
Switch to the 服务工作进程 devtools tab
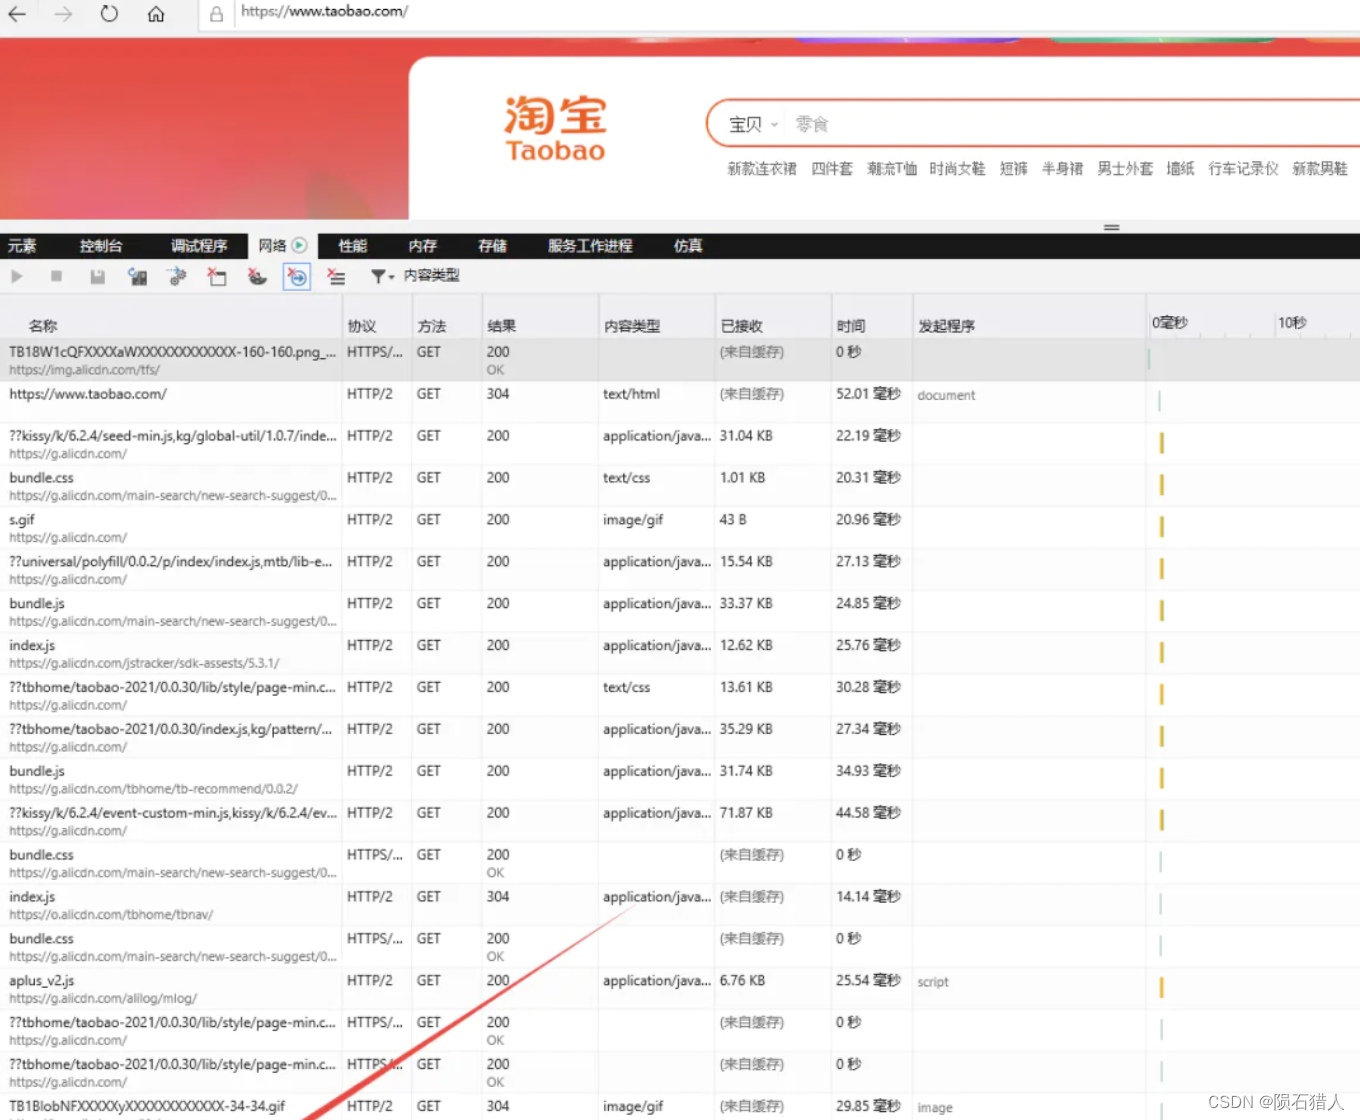click(590, 246)
